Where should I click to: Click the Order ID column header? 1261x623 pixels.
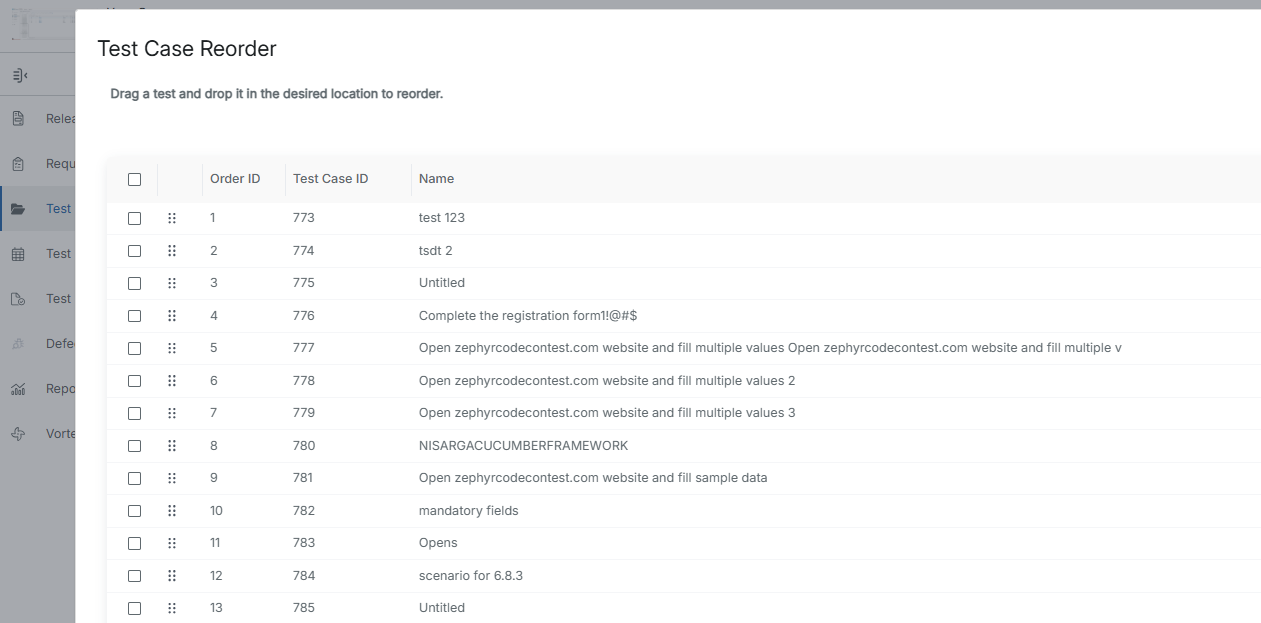(235, 179)
